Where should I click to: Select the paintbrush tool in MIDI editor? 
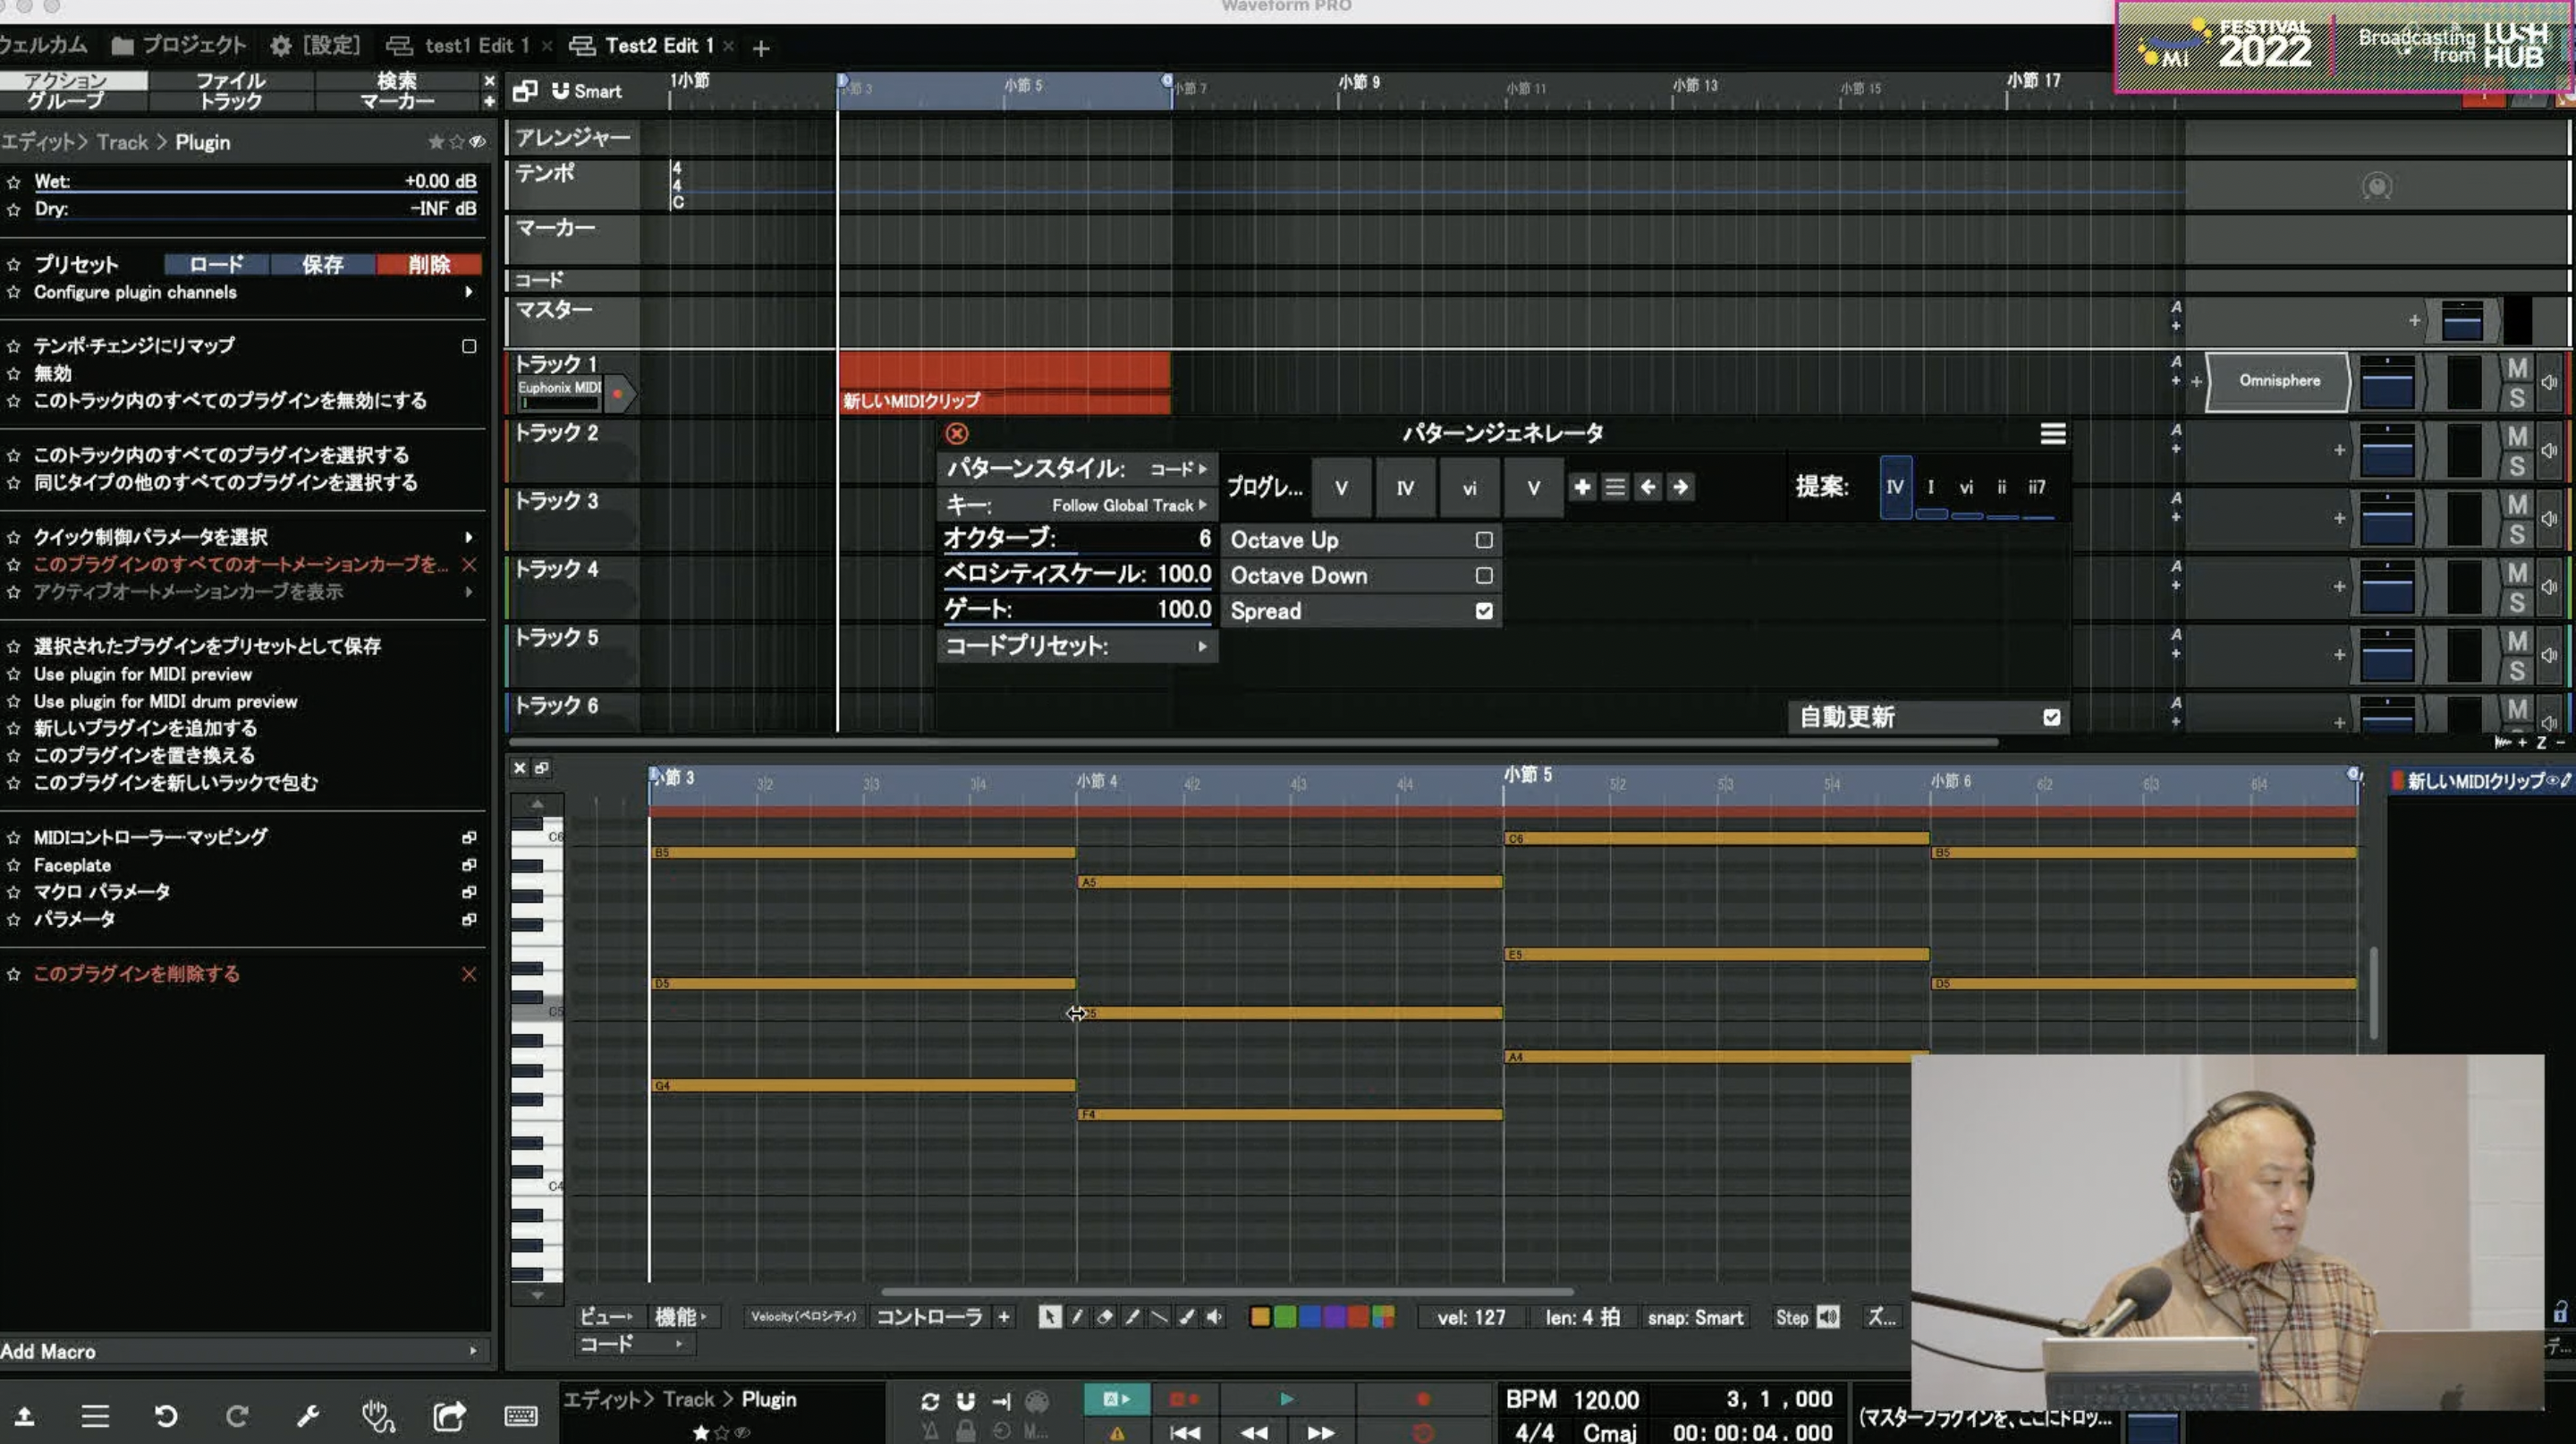click(x=1187, y=1317)
